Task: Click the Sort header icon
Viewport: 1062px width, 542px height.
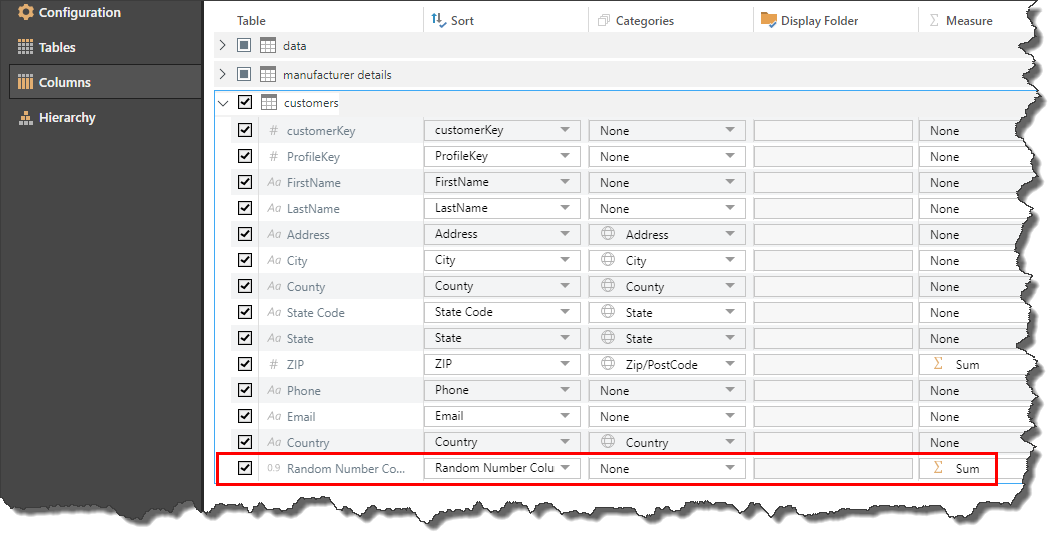Action: (x=438, y=20)
